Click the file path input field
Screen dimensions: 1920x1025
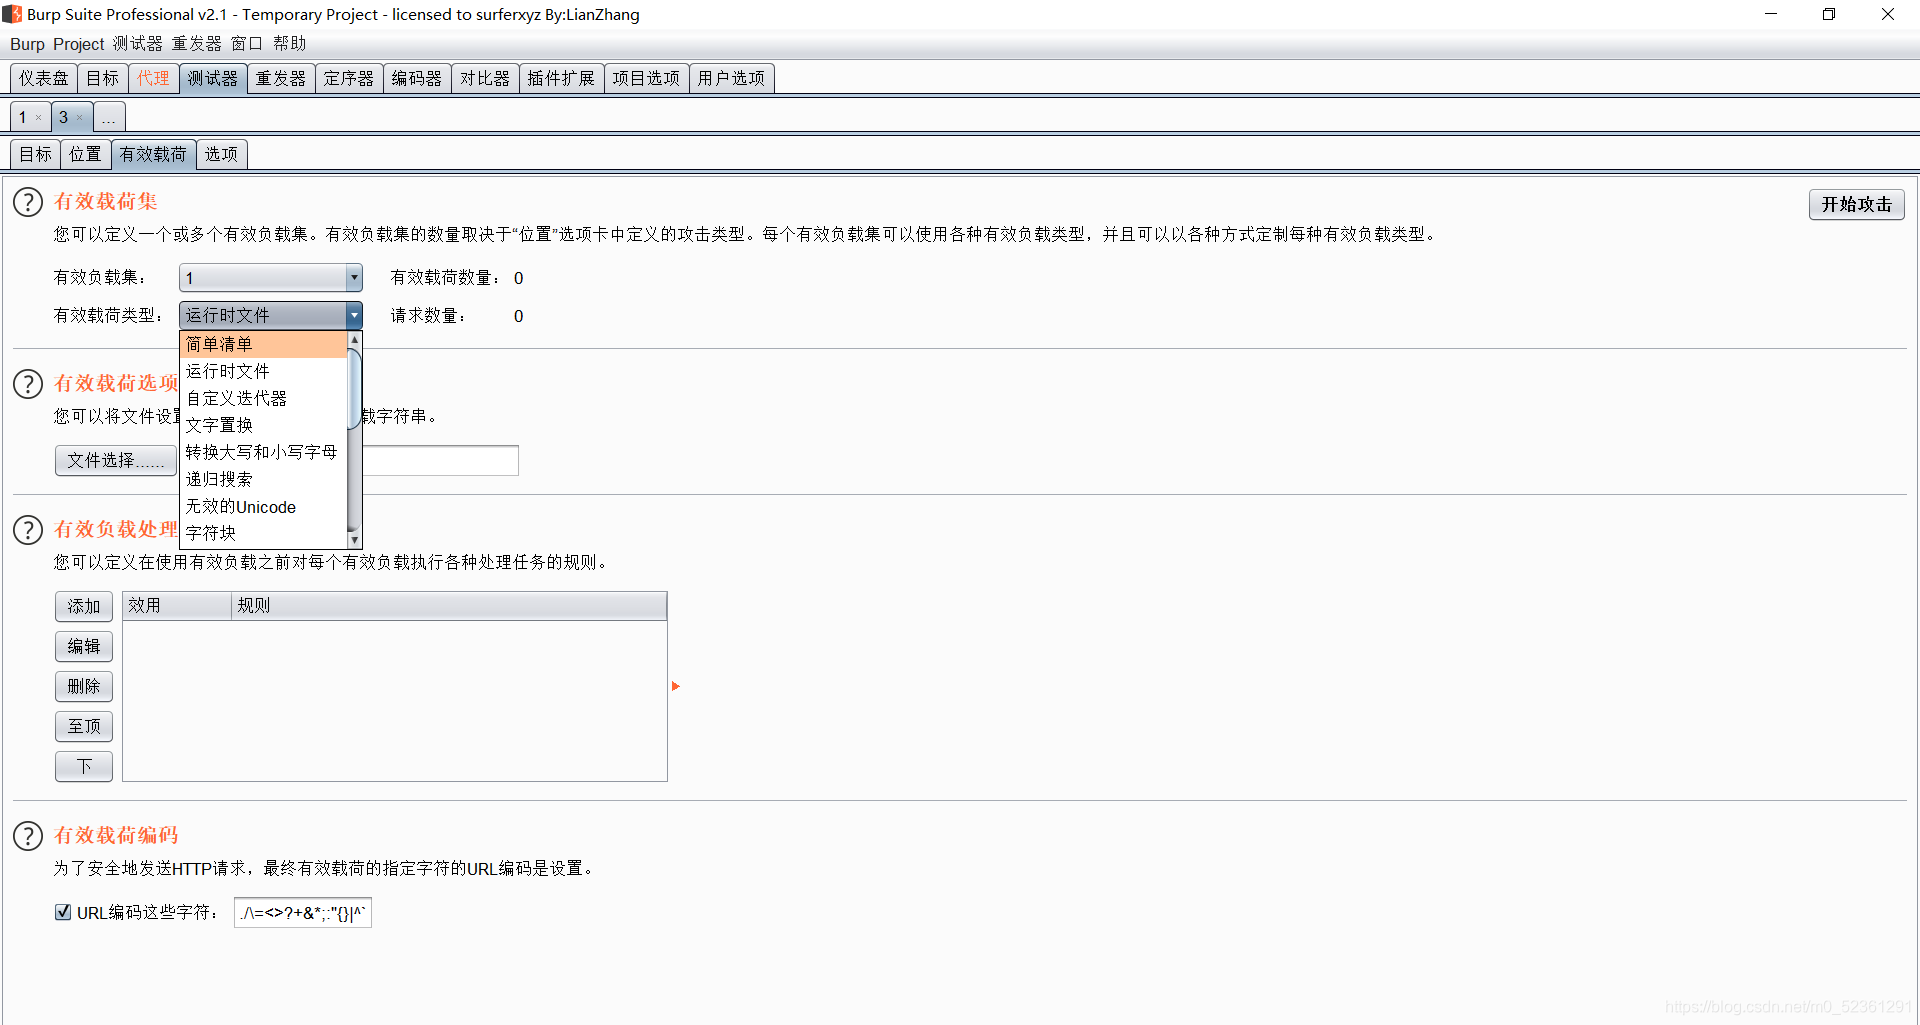pyautogui.click(x=440, y=460)
